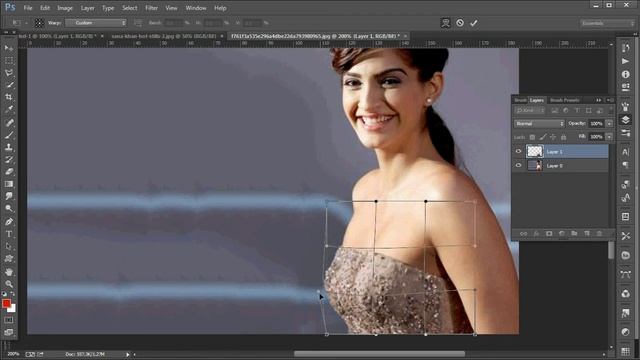Hide Layer 0 using its eye icon
640x360 pixels.
point(518,165)
